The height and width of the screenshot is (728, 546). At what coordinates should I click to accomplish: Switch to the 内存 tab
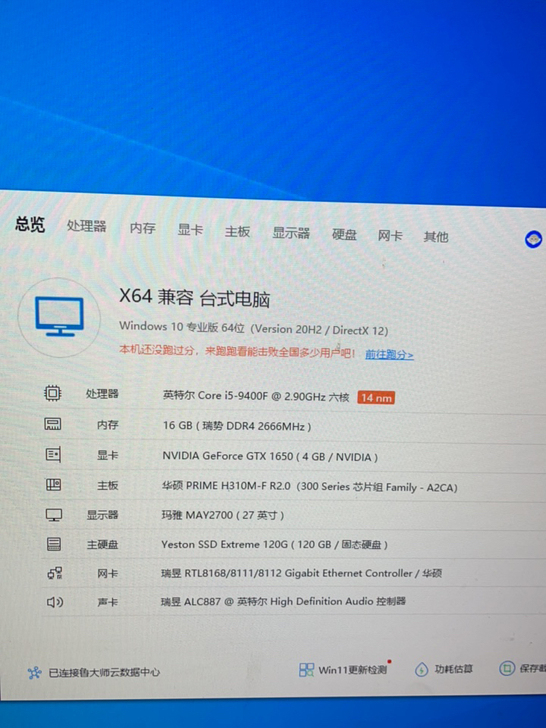click(143, 228)
